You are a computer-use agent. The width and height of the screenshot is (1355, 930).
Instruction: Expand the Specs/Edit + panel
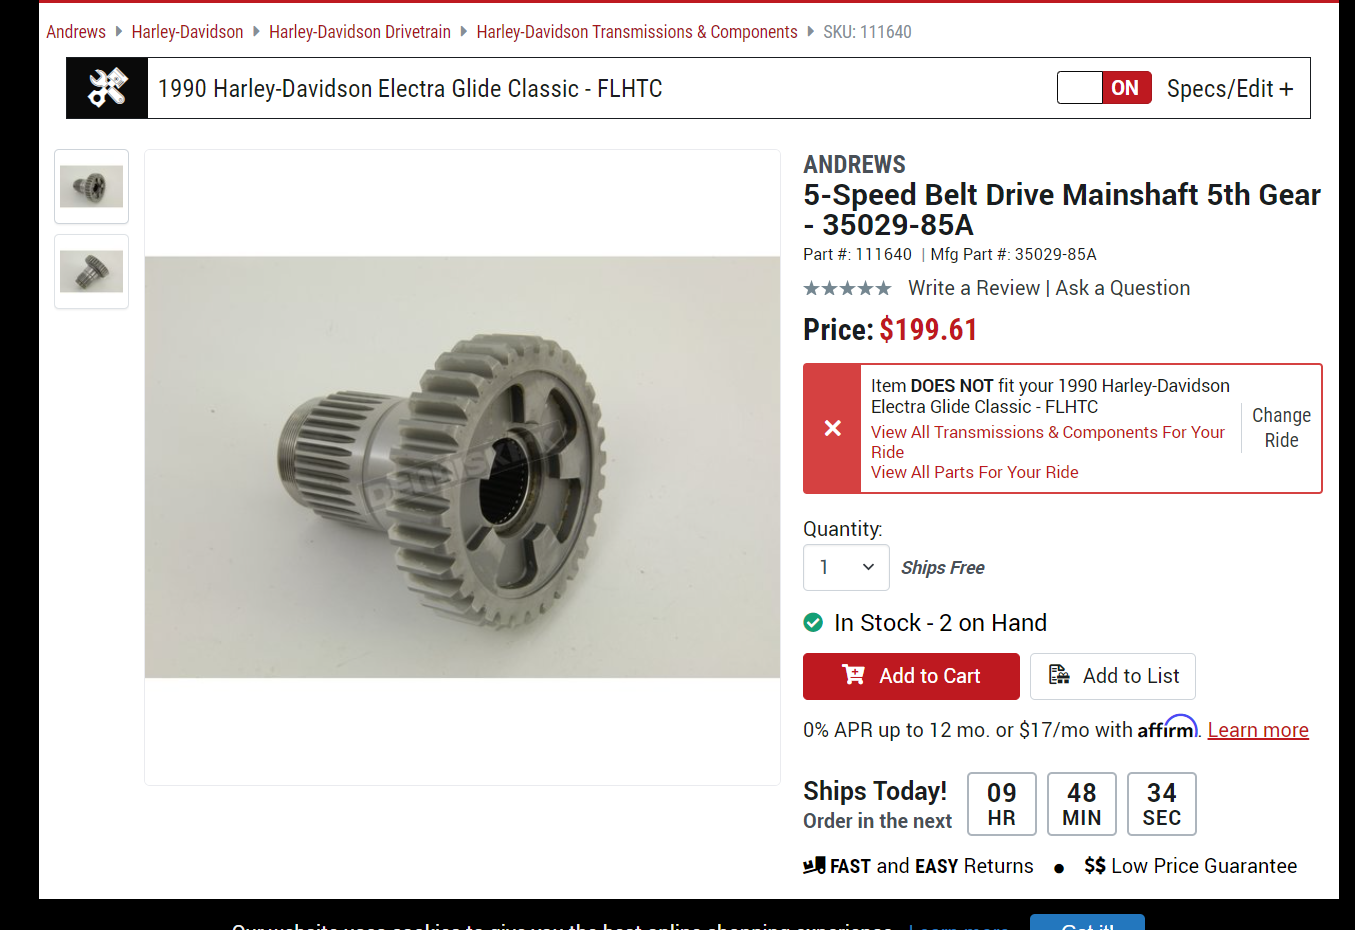point(1230,89)
